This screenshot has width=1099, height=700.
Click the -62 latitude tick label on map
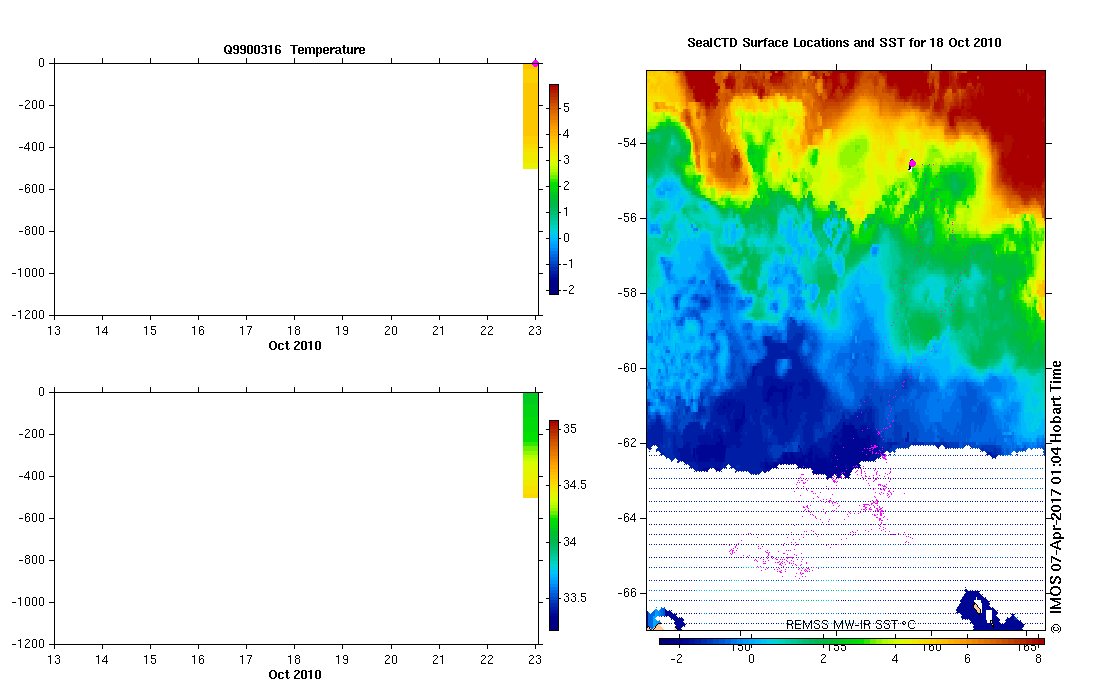(x=630, y=443)
